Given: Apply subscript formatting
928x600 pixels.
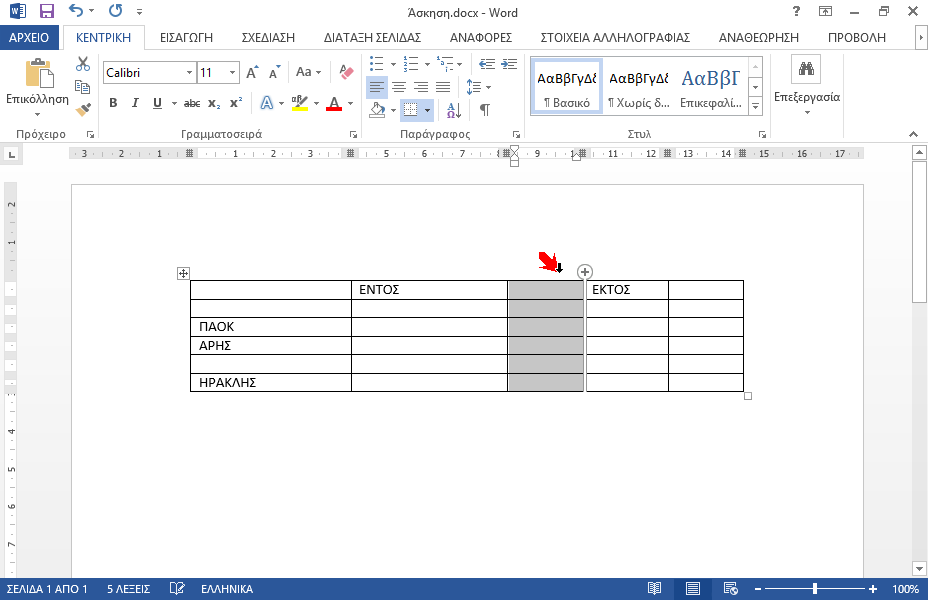Looking at the screenshot, I should coord(214,104).
